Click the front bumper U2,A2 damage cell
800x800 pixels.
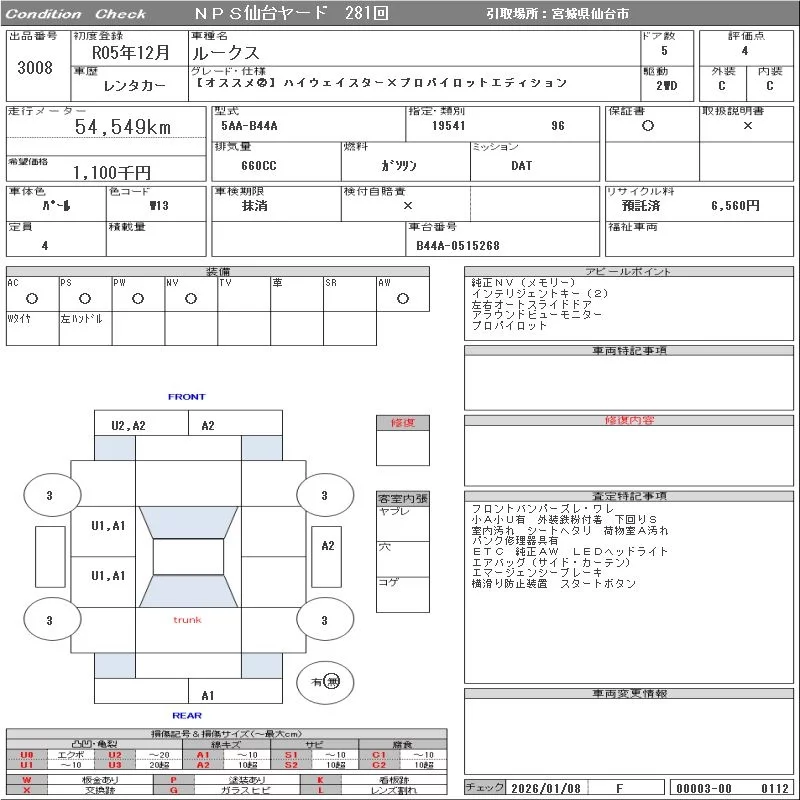tap(128, 425)
